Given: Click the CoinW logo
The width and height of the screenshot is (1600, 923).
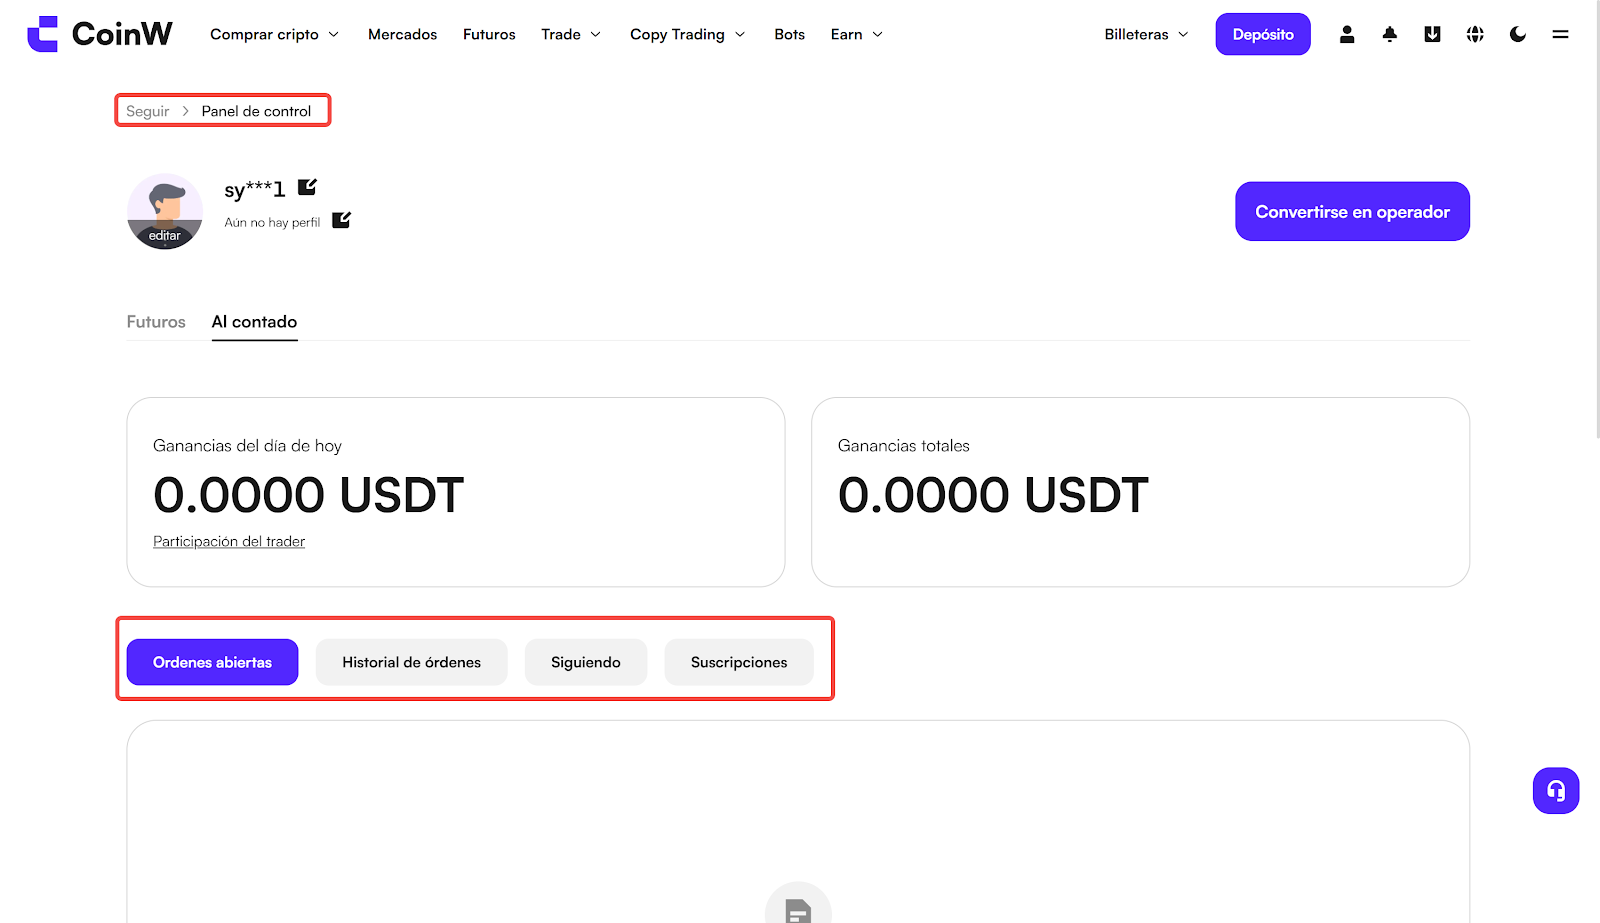Looking at the screenshot, I should click(x=100, y=34).
